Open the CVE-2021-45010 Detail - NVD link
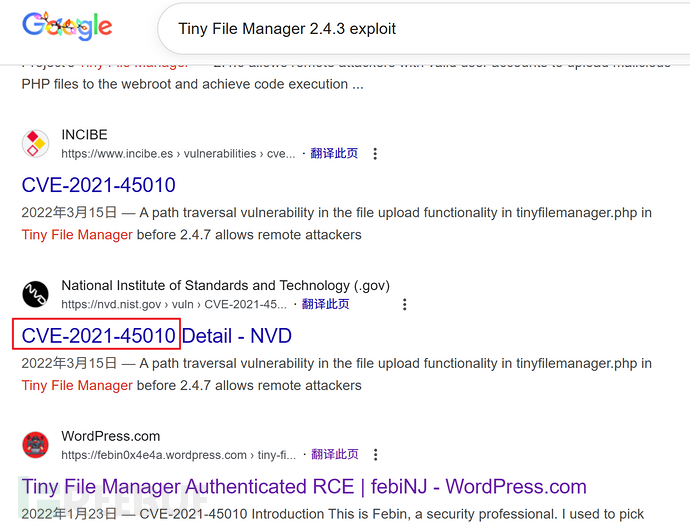The image size is (690, 525). coord(156,335)
